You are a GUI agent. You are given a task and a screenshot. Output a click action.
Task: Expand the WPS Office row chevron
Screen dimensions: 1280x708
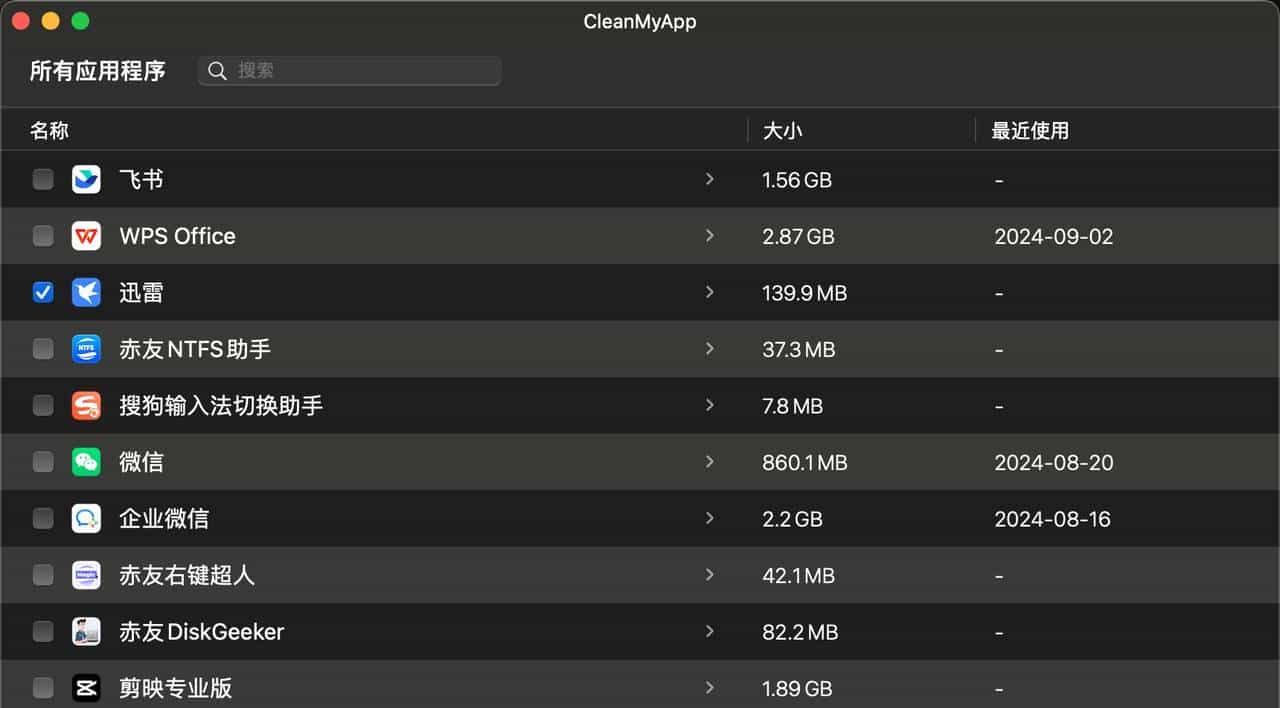[x=710, y=236]
